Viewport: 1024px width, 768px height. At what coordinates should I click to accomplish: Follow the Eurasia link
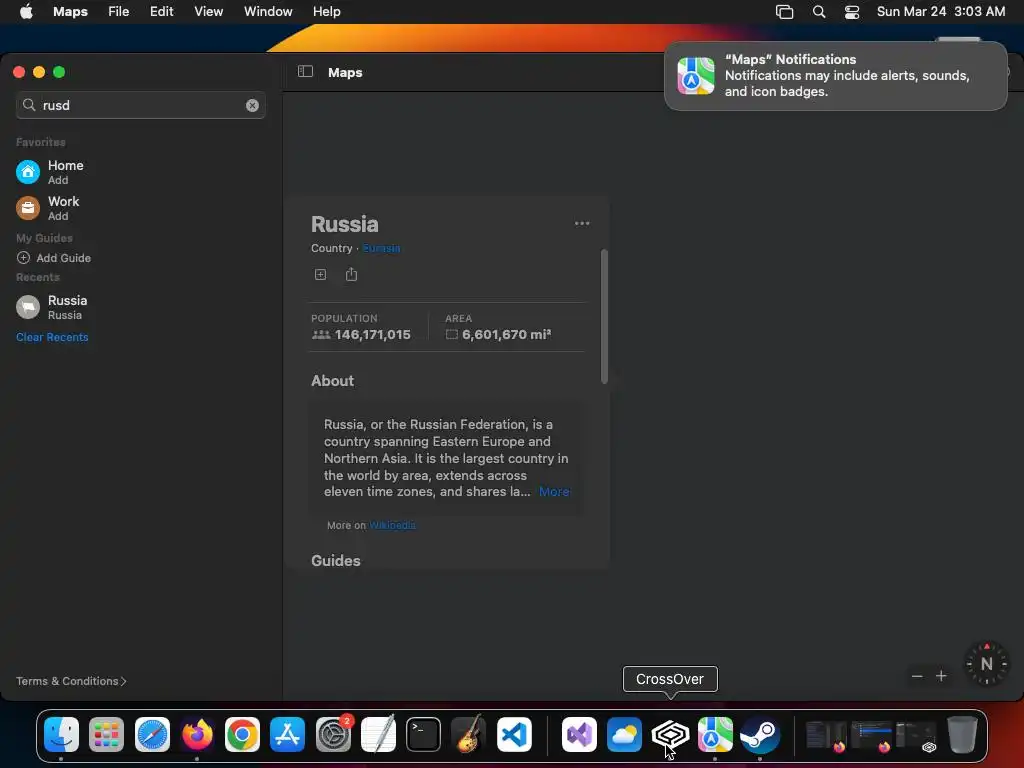381,248
